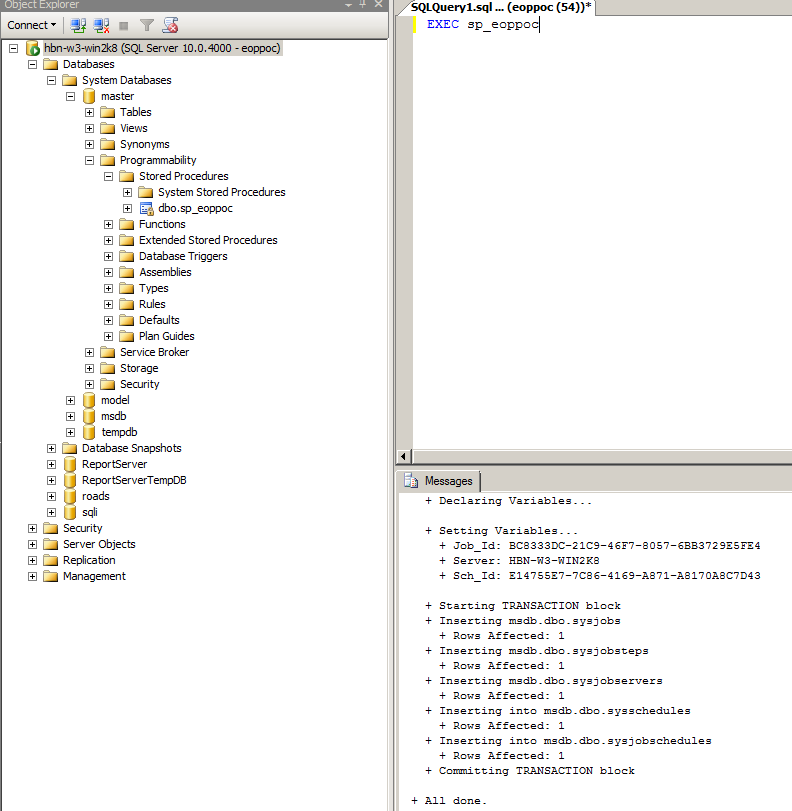Collapse the Stored Procedures folder
This screenshot has width=792, height=811.
tap(109, 176)
